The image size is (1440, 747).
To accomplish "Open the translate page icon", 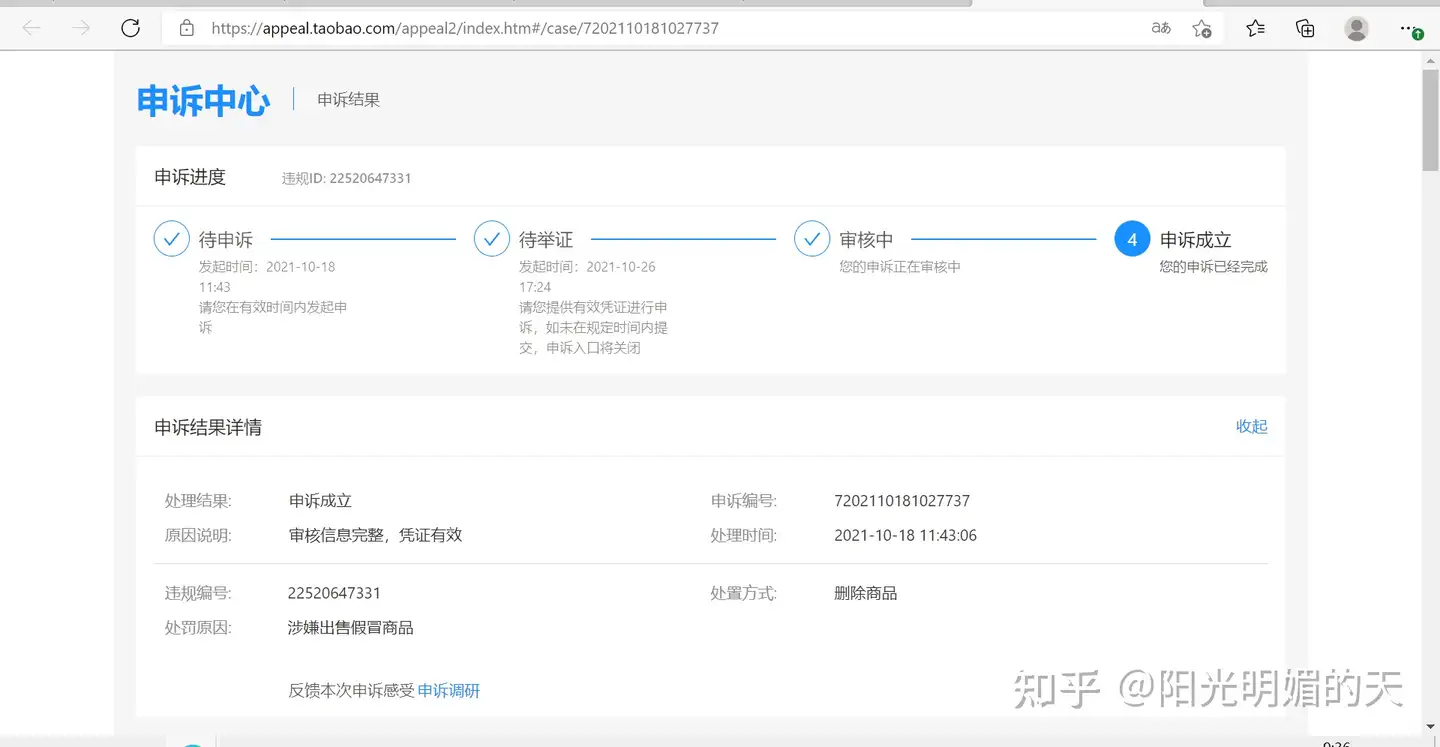I will pos(1161,28).
